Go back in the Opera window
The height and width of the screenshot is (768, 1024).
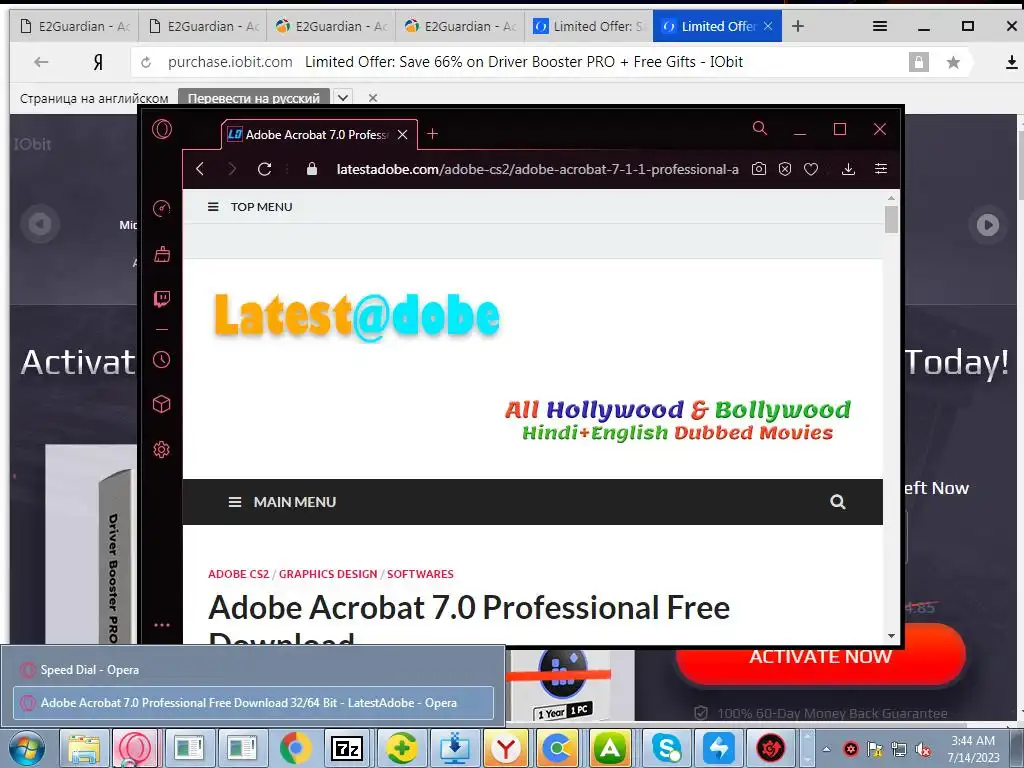click(x=200, y=169)
